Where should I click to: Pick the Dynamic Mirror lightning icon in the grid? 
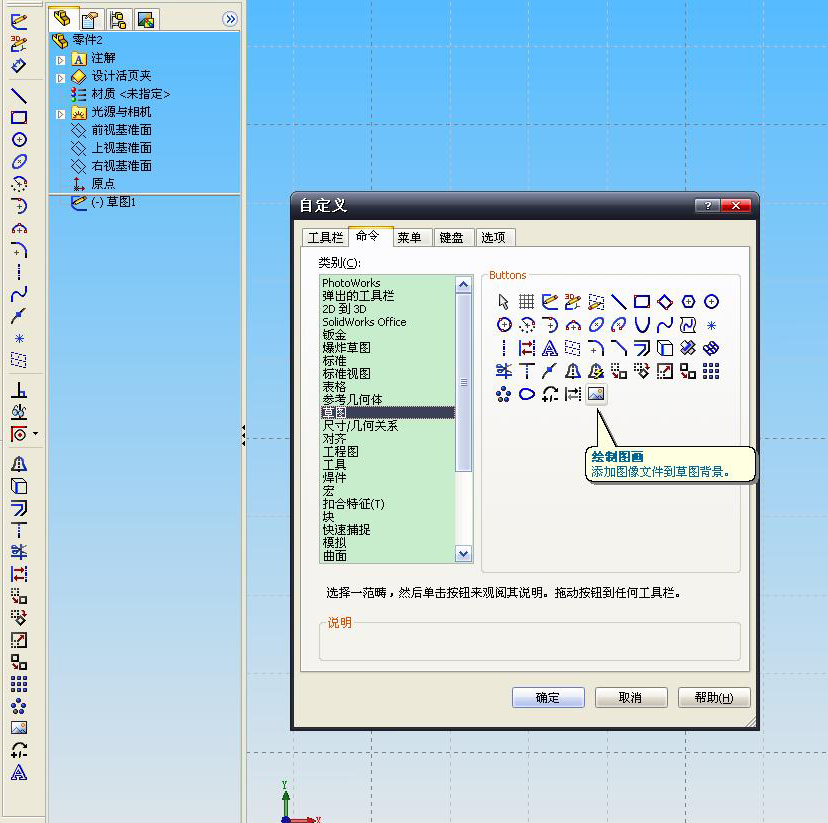pos(596,372)
